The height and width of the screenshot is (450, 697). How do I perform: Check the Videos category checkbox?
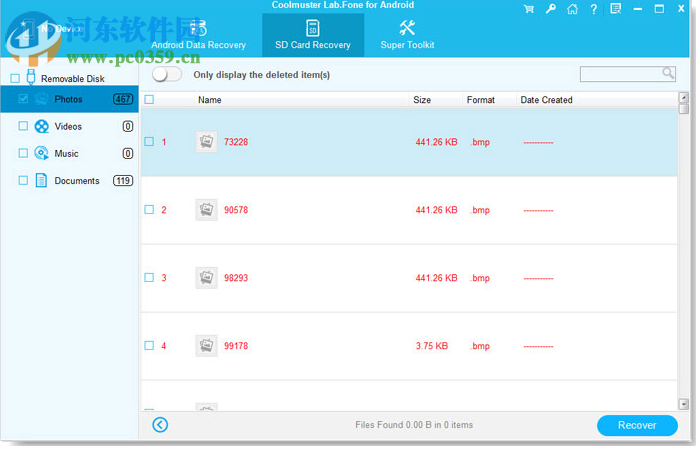point(23,126)
